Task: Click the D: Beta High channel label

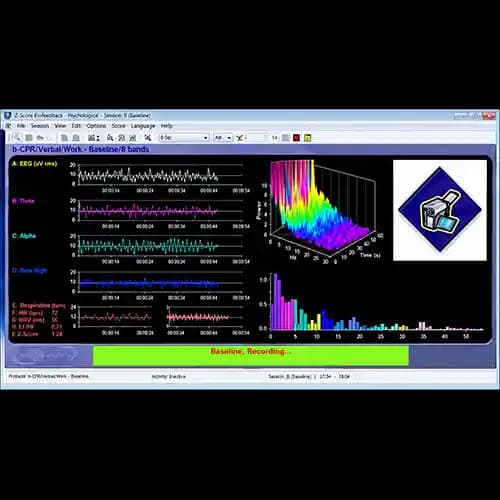Action: (x=30, y=270)
